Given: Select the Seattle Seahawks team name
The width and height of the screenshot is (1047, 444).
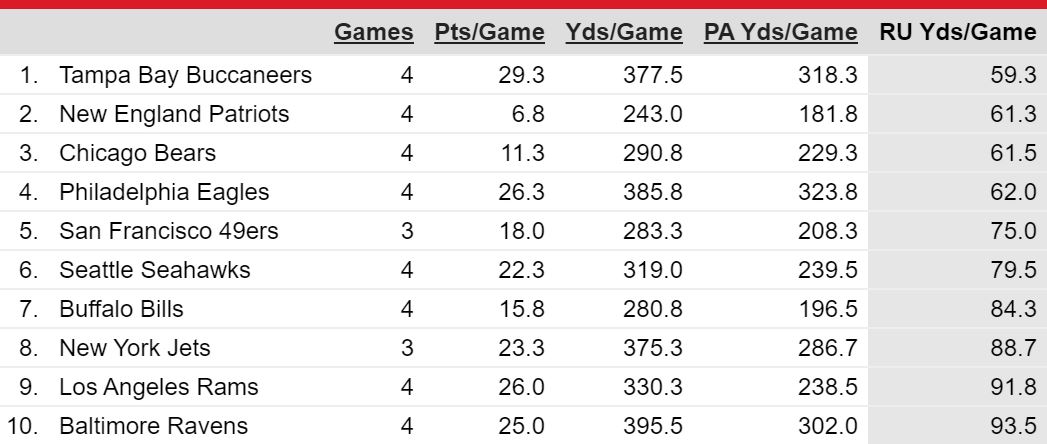Looking at the screenshot, I should tap(155, 270).
